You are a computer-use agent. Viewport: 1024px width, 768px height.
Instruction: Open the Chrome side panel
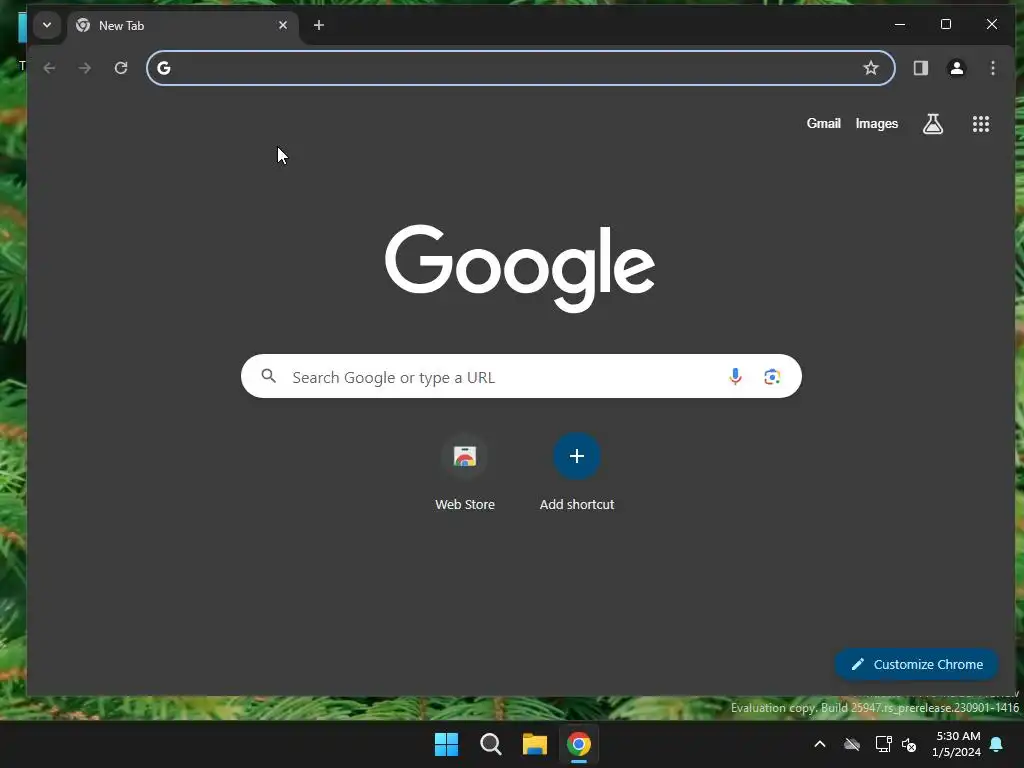click(x=921, y=68)
